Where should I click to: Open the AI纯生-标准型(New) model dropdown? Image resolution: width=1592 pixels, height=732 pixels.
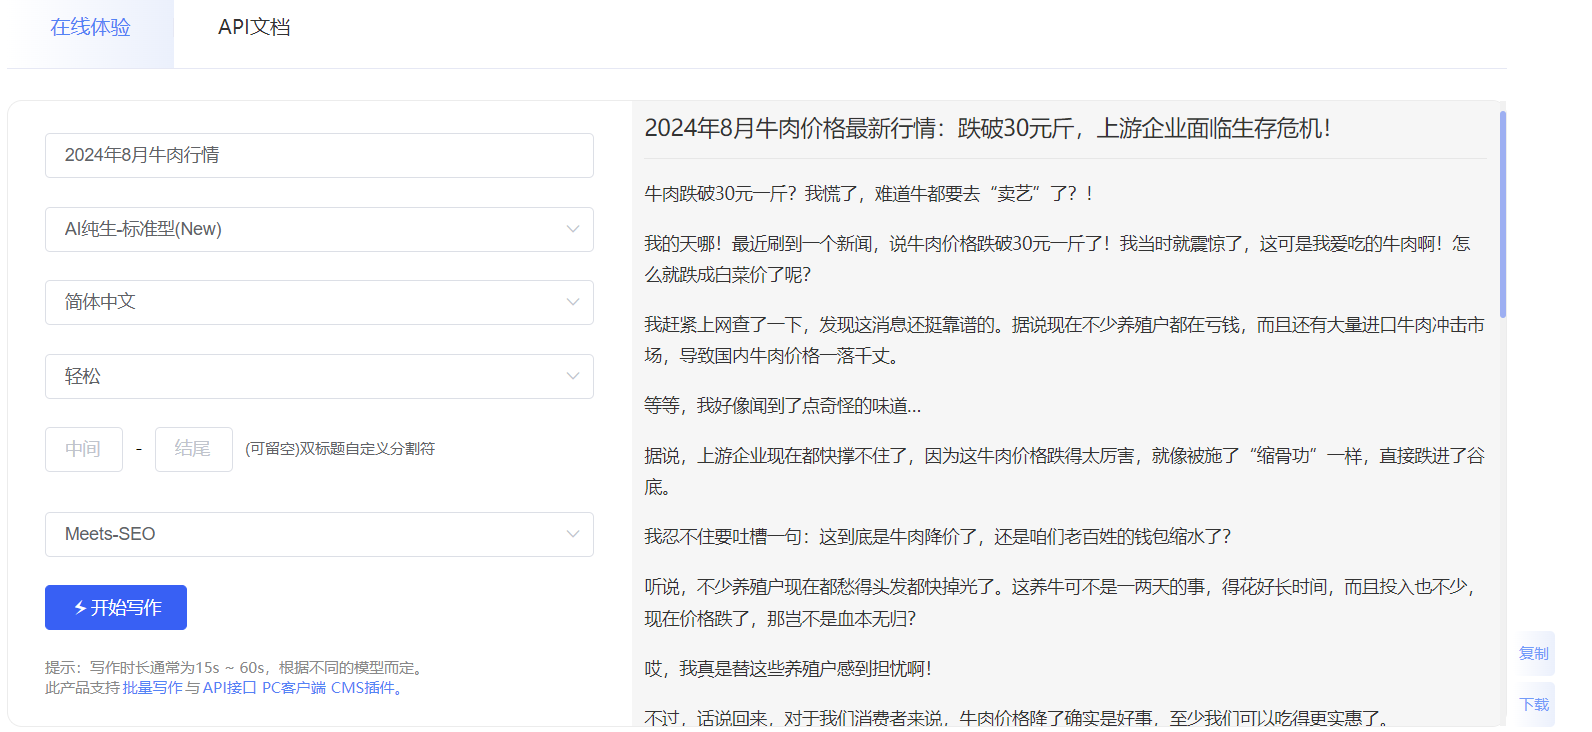(319, 229)
